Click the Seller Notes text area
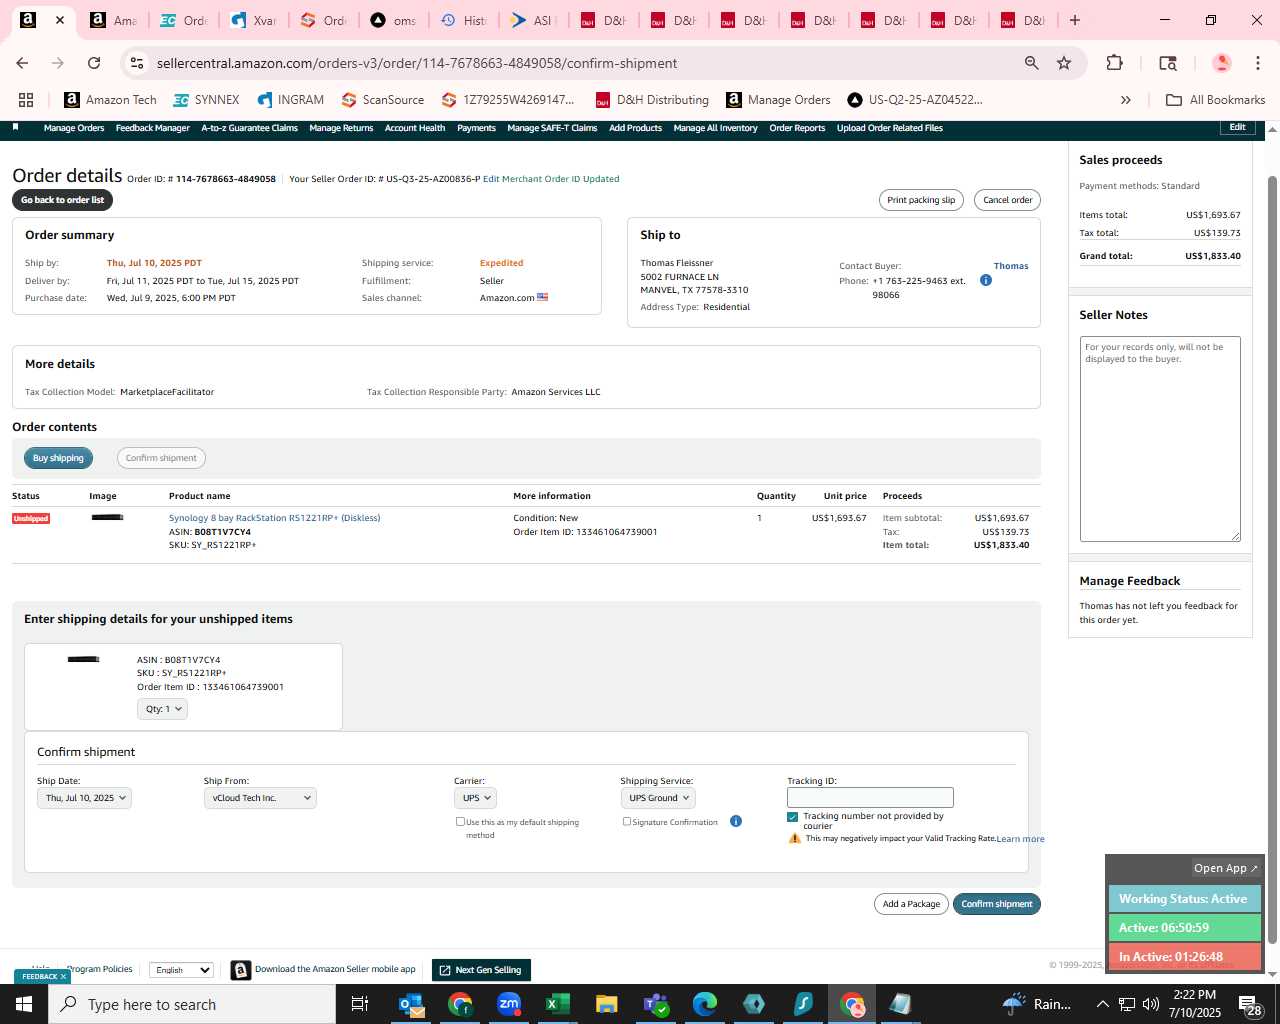This screenshot has width=1280, height=1024. tap(1160, 439)
